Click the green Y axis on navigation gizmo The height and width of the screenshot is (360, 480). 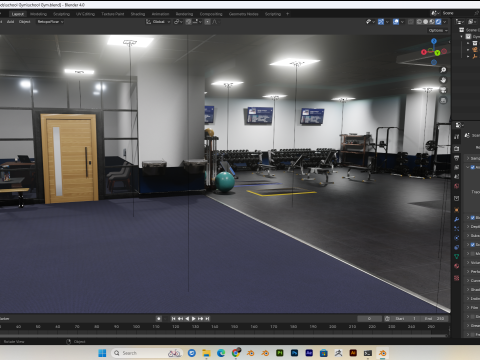pyautogui.click(x=437, y=53)
